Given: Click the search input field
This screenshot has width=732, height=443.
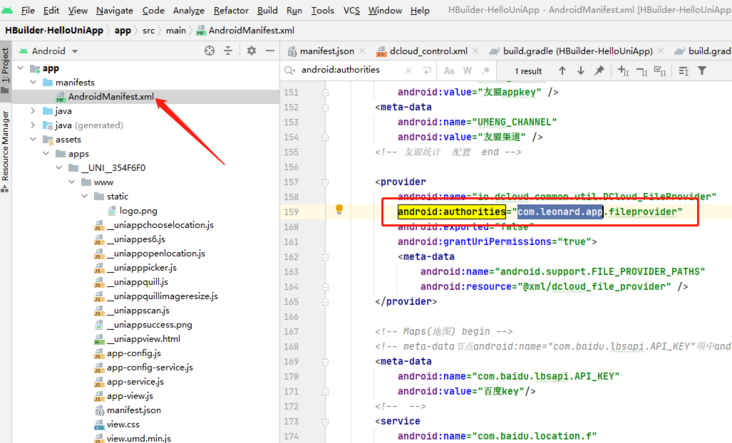Looking at the screenshot, I should point(350,70).
